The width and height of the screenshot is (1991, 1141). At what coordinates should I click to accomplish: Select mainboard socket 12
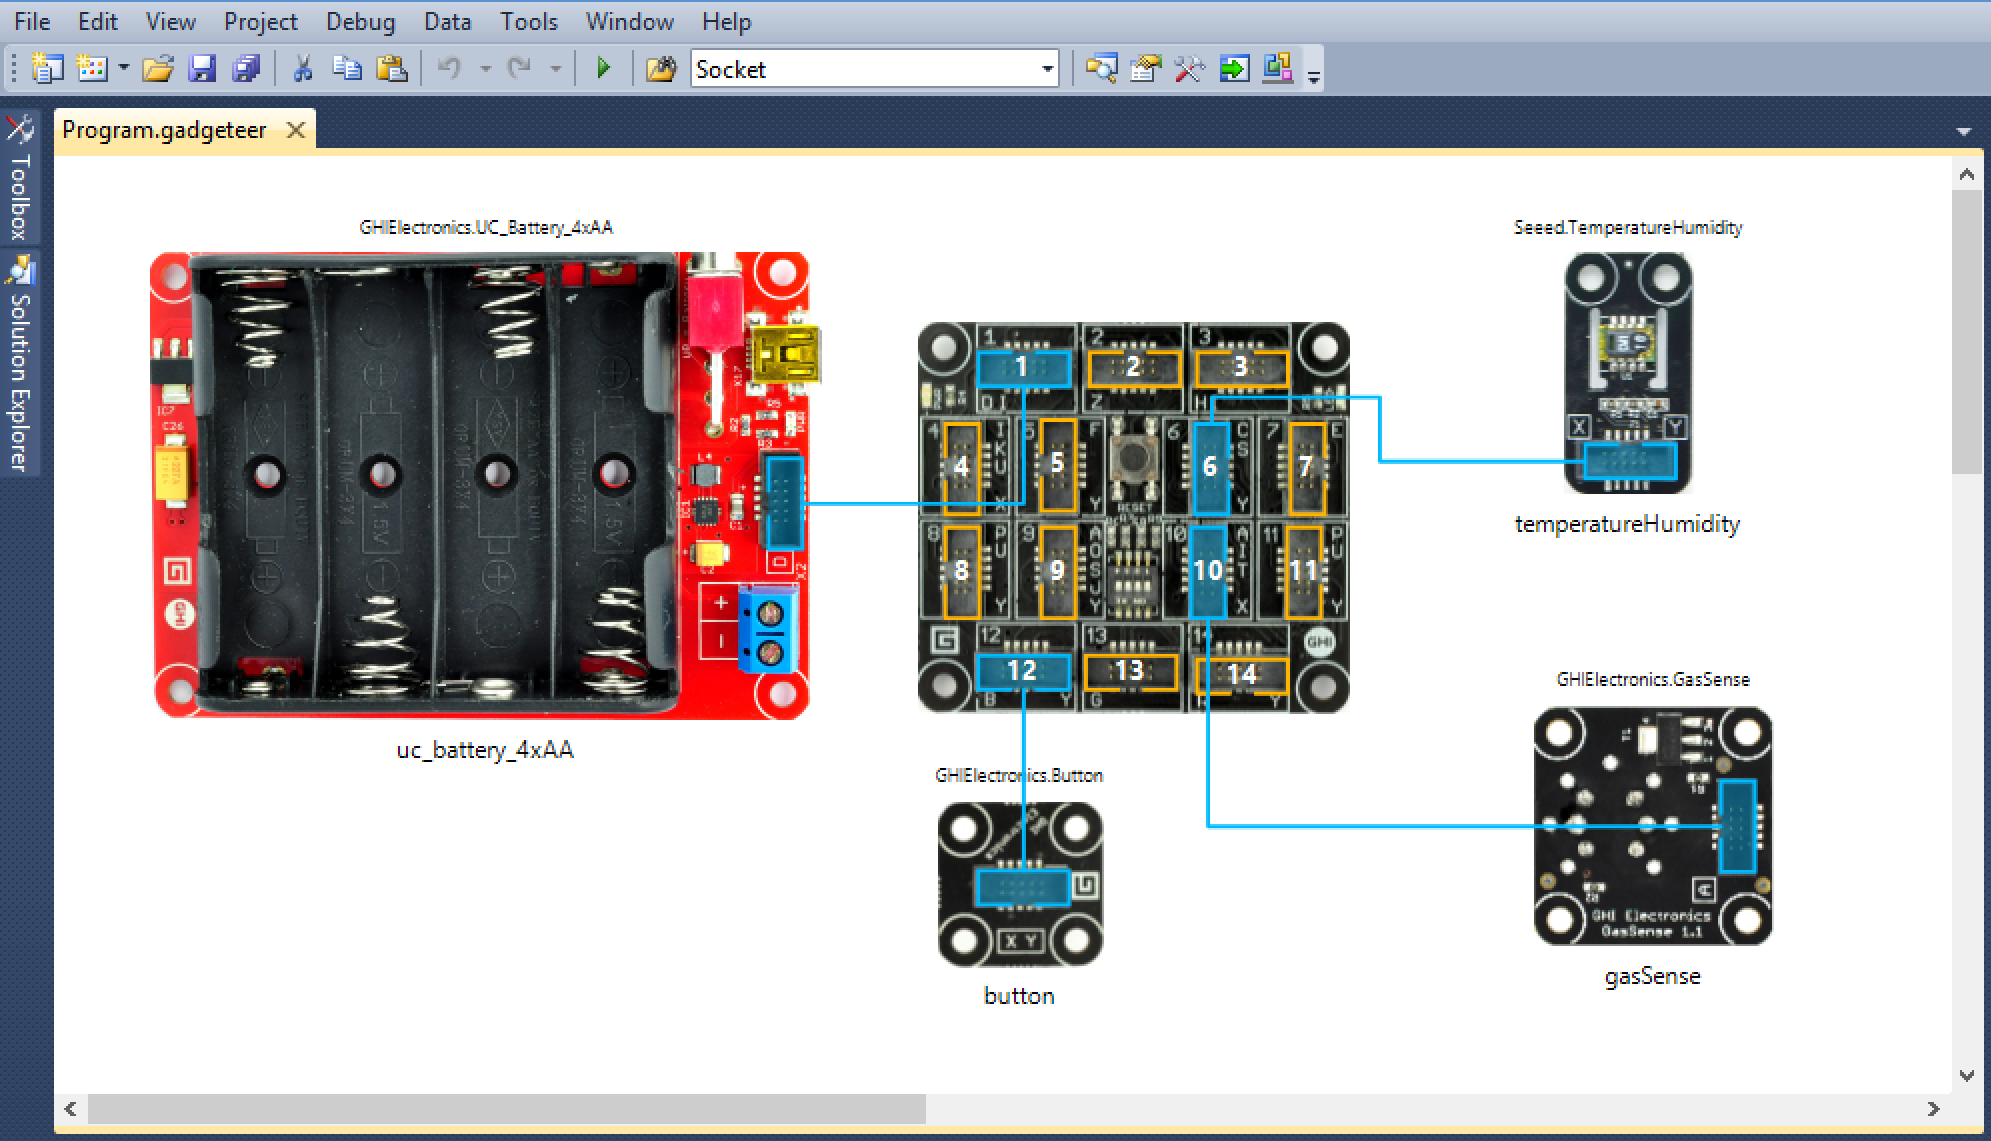pyautogui.click(x=1022, y=672)
